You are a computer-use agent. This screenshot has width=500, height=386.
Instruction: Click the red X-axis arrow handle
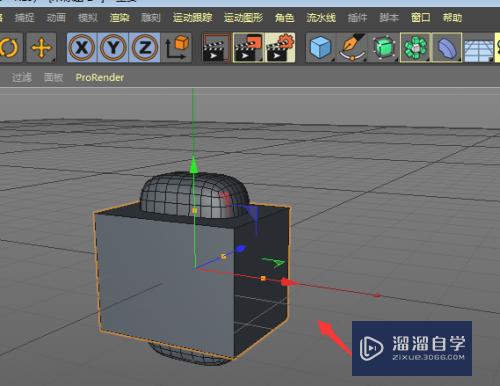pos(289,282)
